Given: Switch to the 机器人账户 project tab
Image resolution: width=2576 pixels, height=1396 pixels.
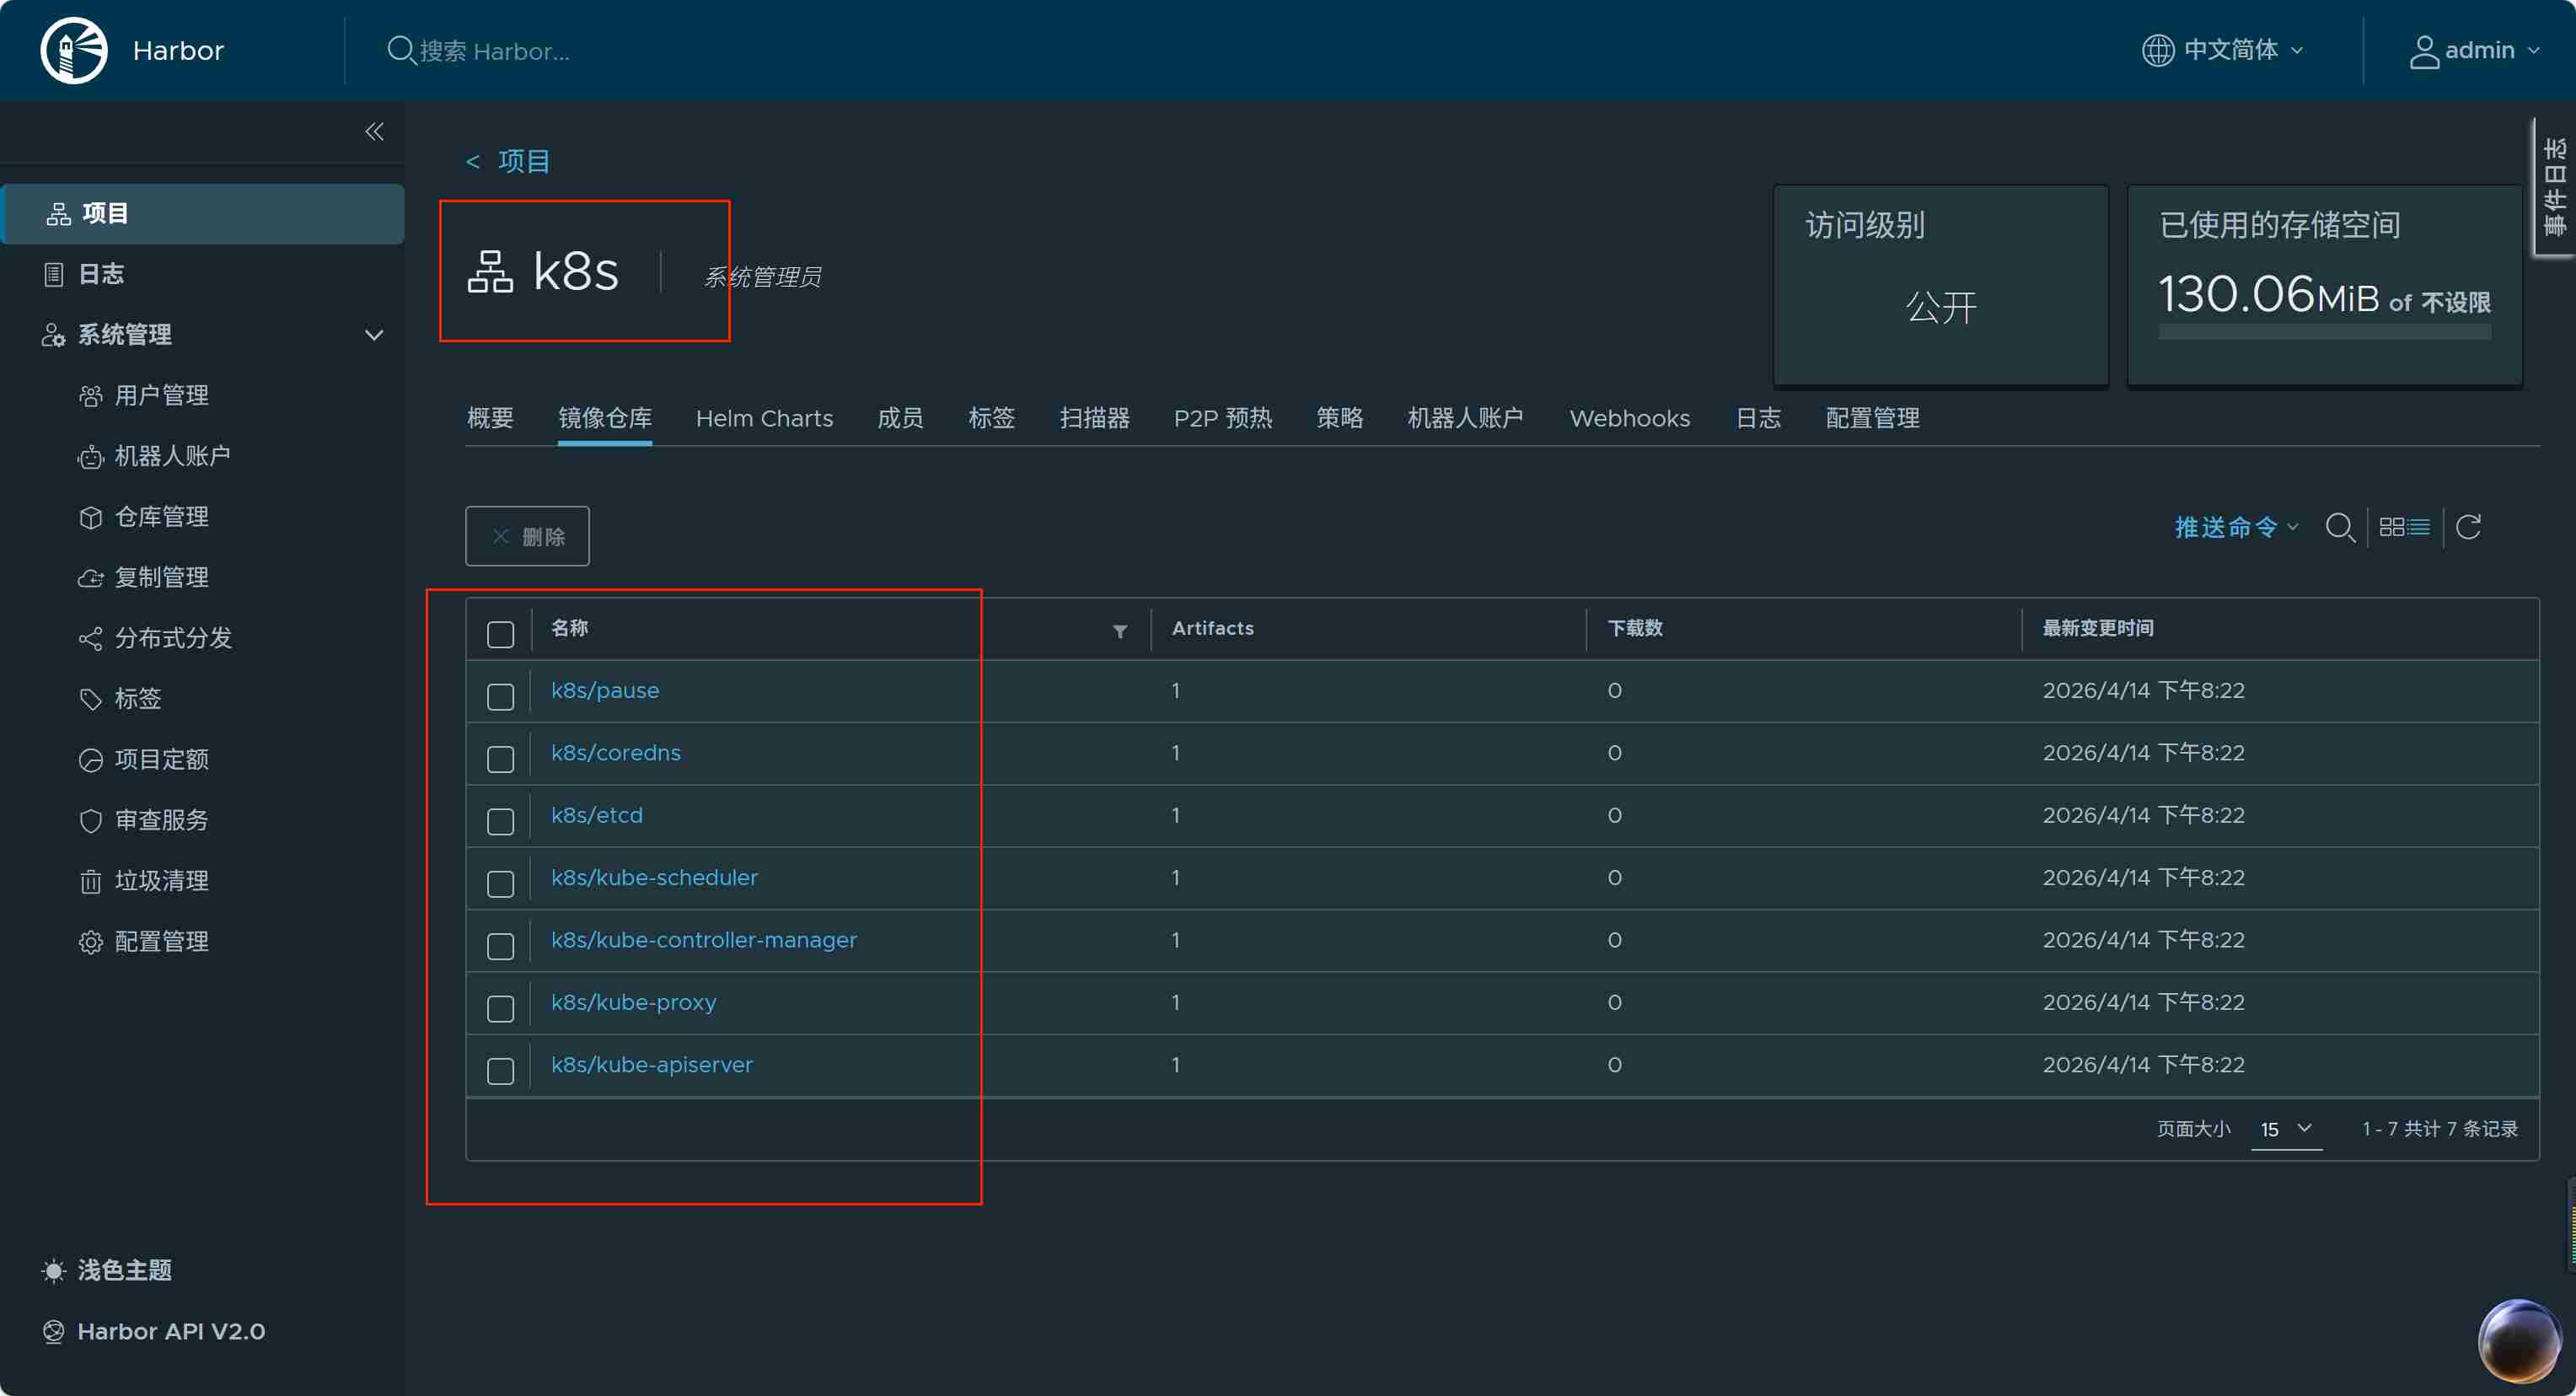Looking at the screenshot, I should [x=1465, y=418].
